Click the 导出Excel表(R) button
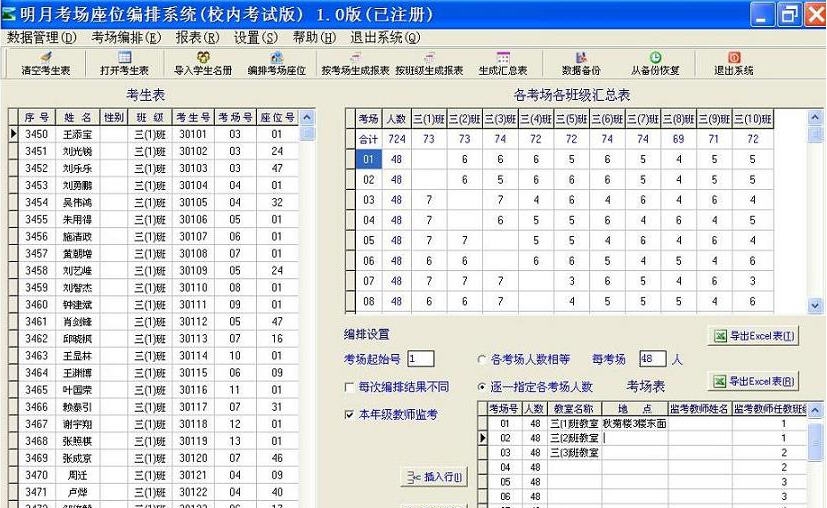 pyautogui.click(x=753, y=381)
